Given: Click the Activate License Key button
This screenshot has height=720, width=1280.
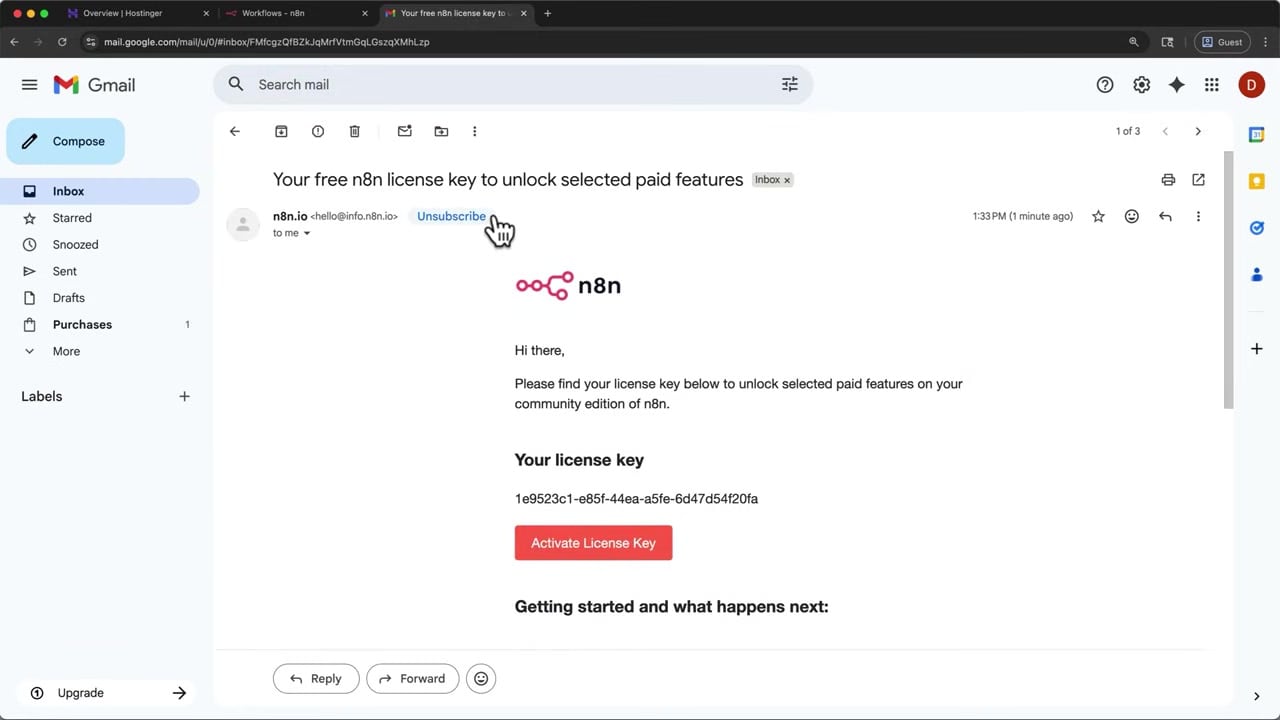Looking at the screenshot, I should (593, 543).
